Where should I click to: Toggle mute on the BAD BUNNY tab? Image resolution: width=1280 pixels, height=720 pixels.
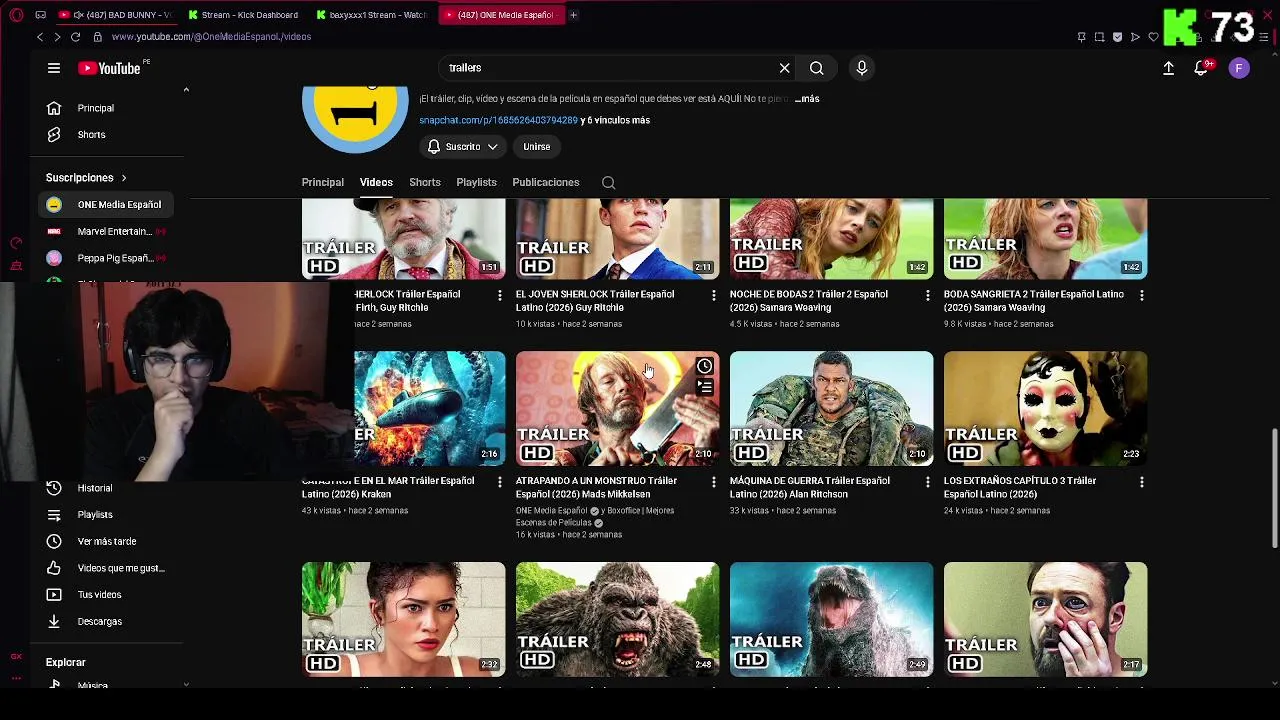point(77,15)
